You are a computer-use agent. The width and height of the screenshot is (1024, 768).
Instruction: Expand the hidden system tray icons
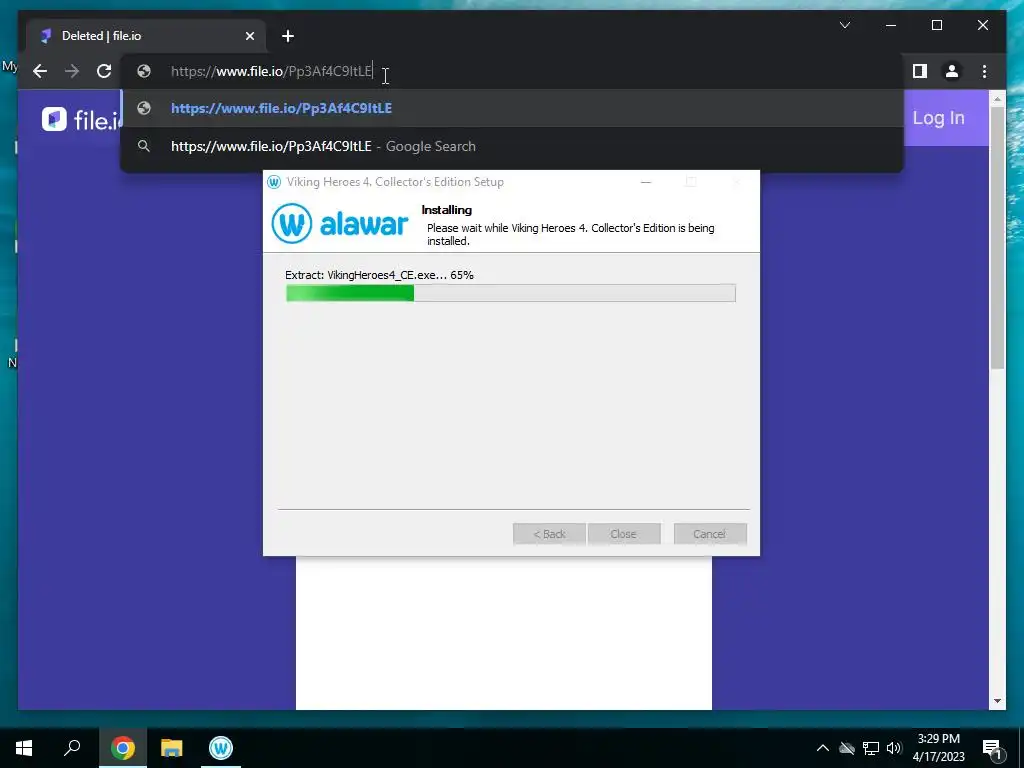pos(823,748)
